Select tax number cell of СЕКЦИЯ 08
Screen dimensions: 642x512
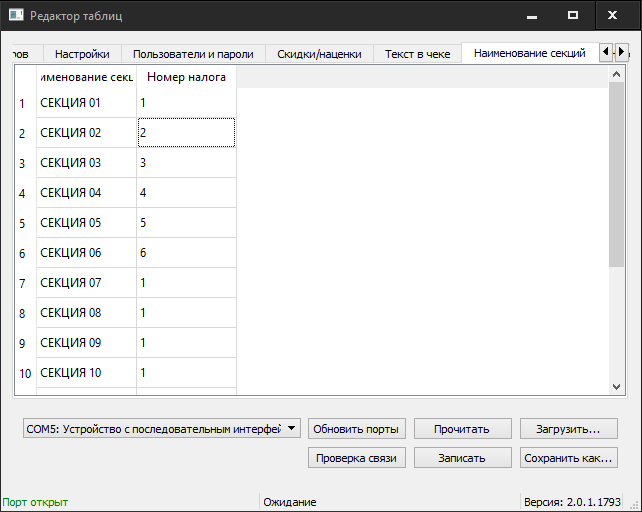tap(186, 313)
